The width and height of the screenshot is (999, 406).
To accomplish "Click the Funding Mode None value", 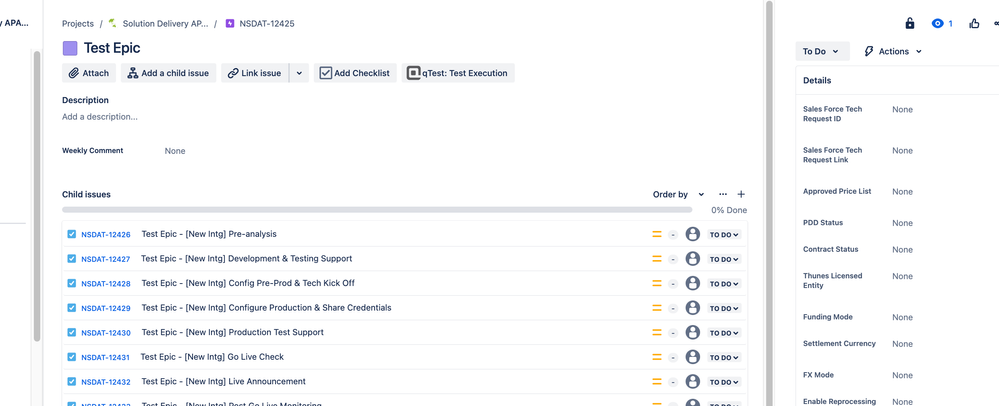I will click(902, 317).
